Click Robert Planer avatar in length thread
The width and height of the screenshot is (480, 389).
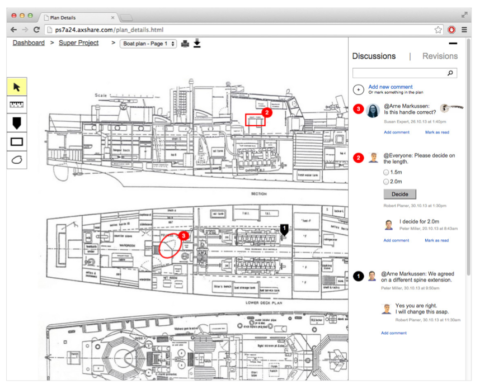[x=373, y=158]
